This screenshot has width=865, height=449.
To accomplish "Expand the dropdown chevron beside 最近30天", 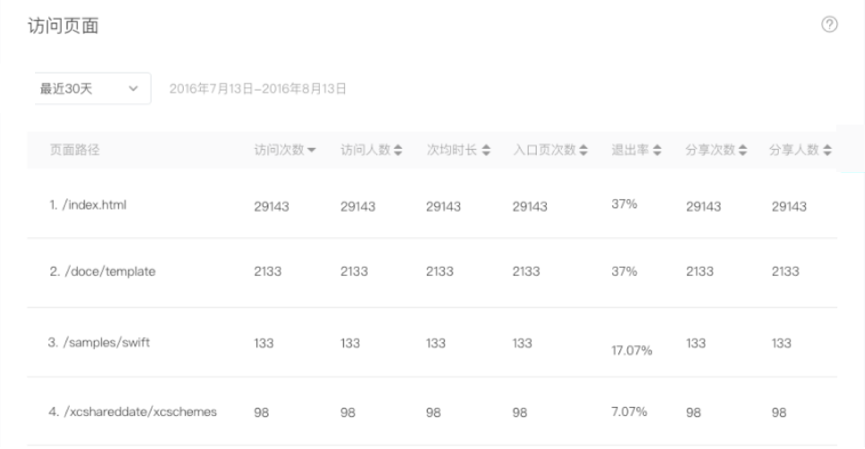I will coord(133,88).
